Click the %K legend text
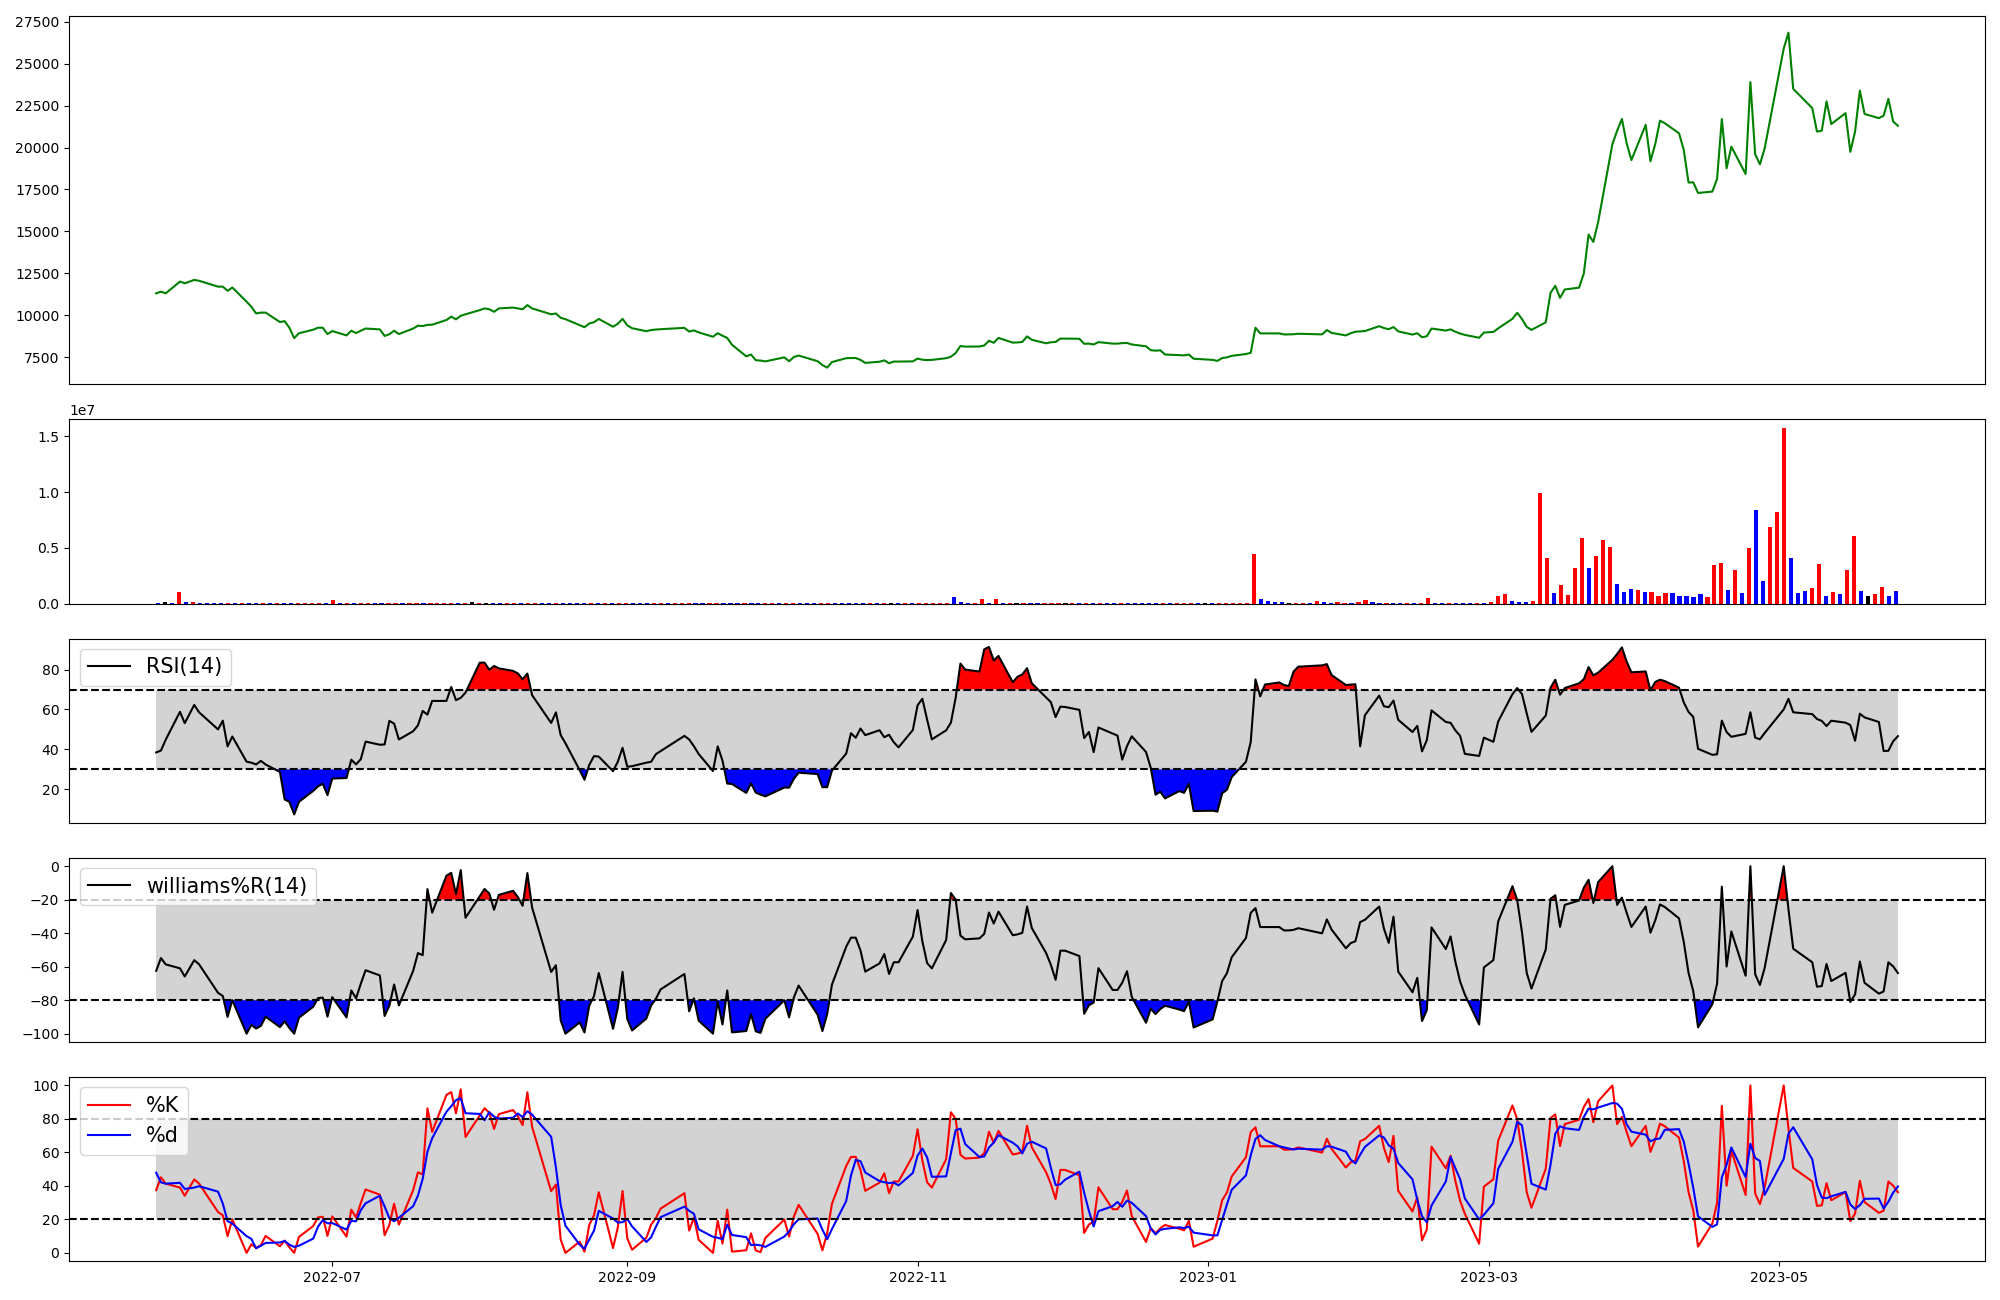2000x1300 pixels. [162, 1105]
